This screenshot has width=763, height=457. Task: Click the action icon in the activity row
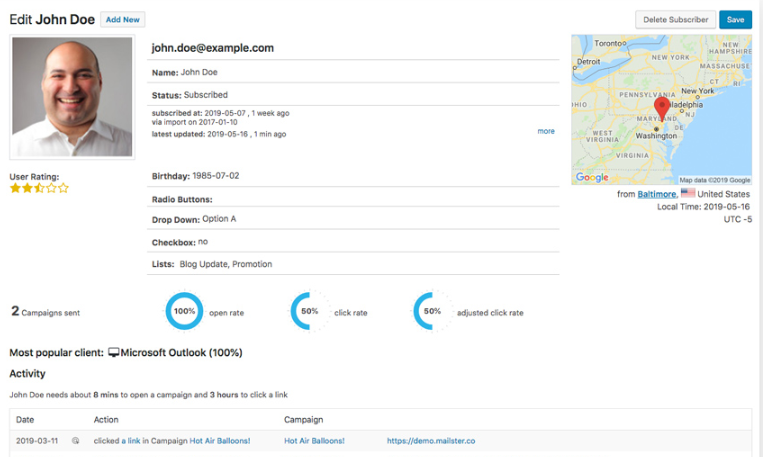coord(76,440)
